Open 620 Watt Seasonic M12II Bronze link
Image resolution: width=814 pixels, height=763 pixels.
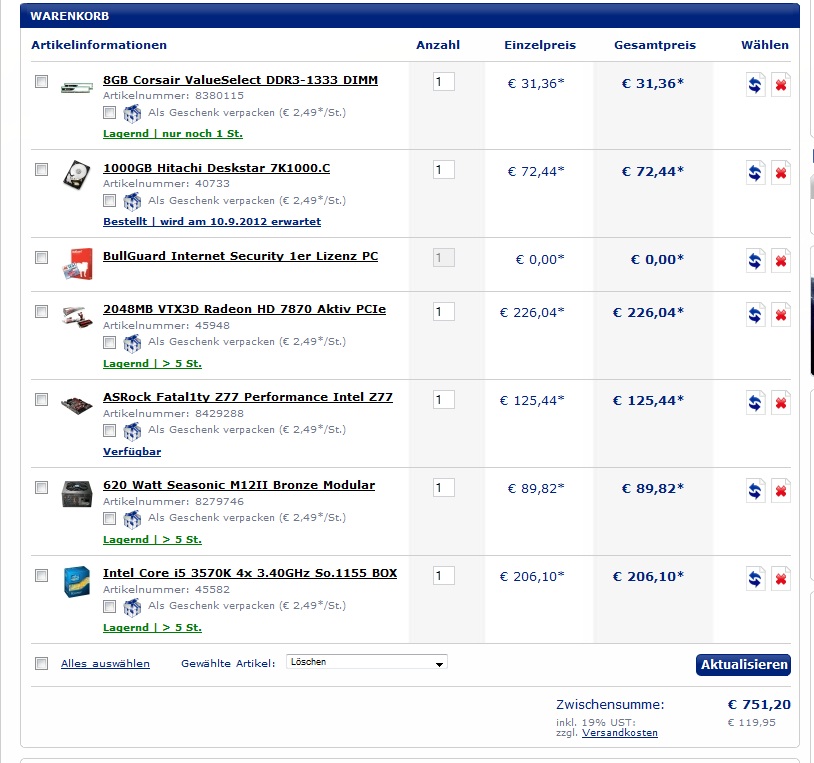[x=239, y=485]
